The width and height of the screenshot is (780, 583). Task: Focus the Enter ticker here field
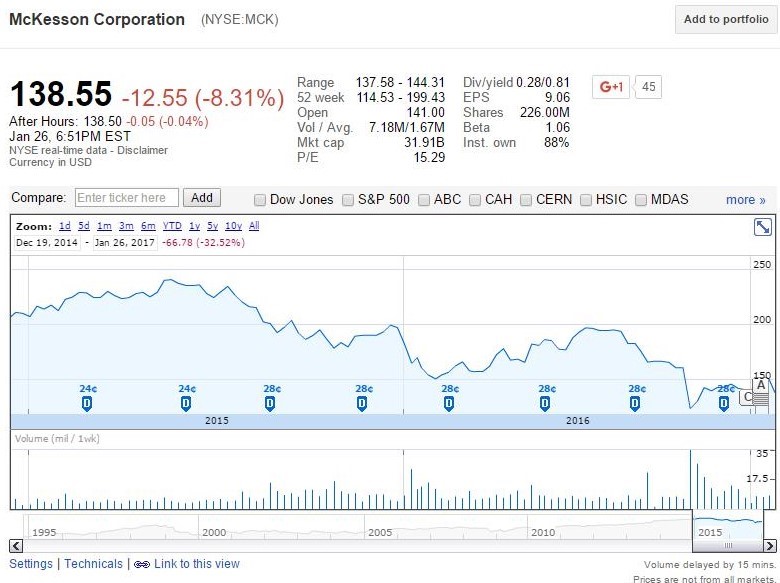[127, 198]
